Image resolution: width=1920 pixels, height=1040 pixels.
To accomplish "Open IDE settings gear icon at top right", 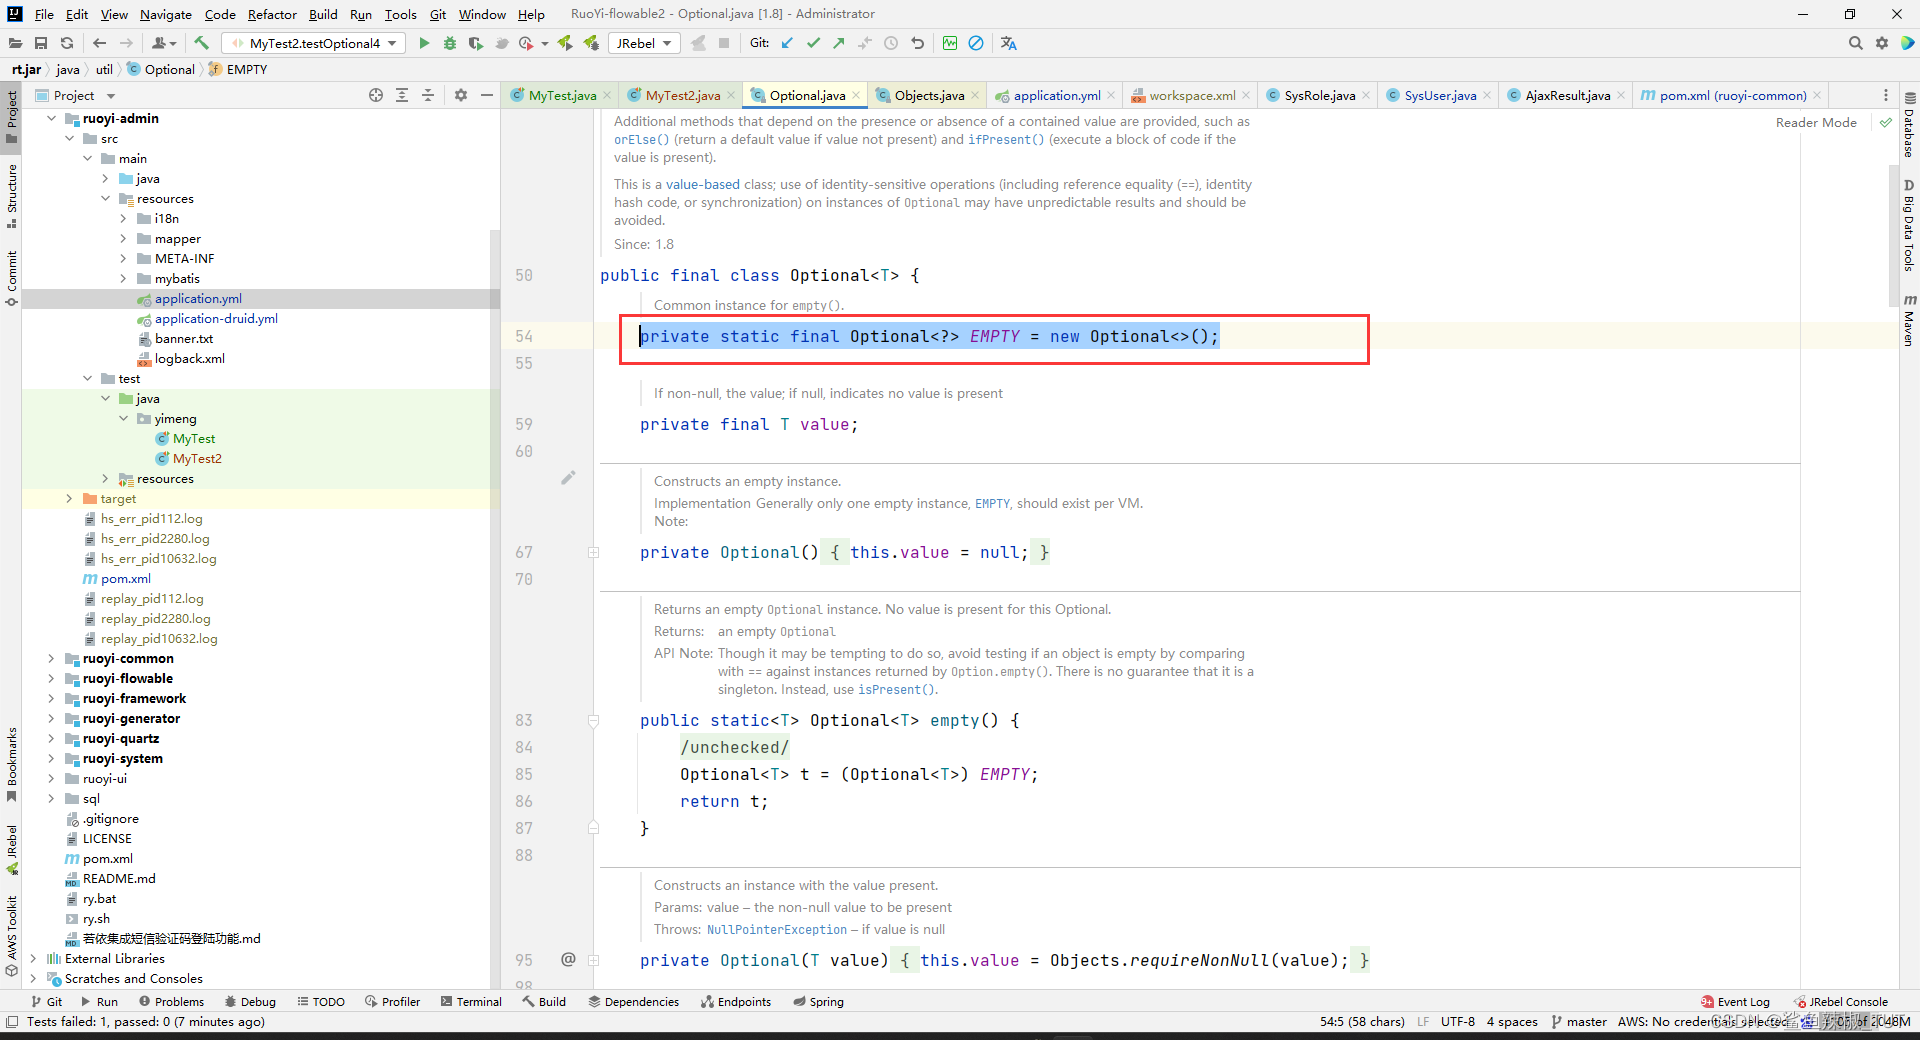I will [x=1882, y=43].
